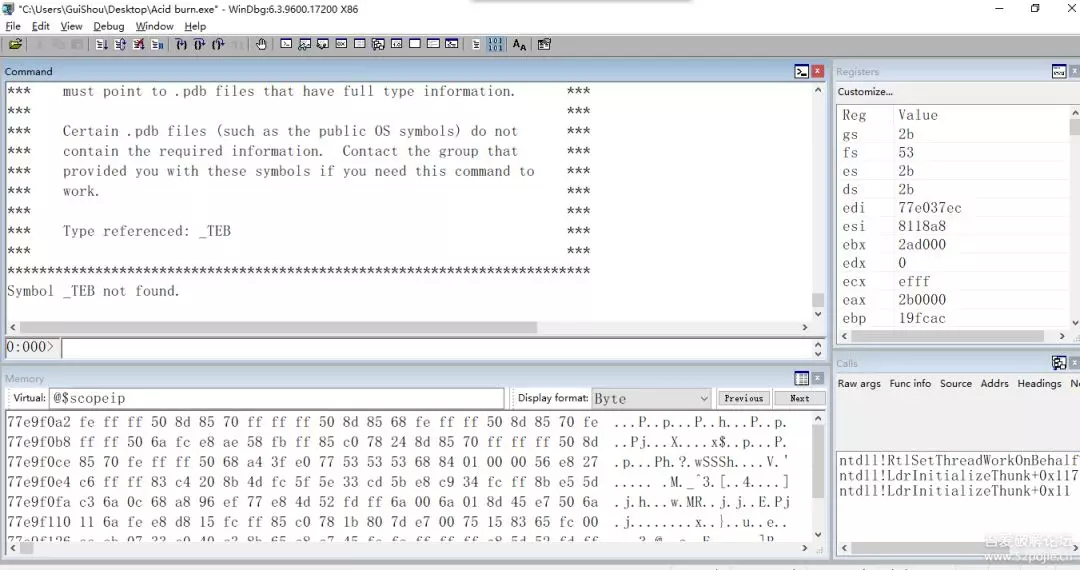Open the Locals window via toolbar icon
1080x570 pixels.
tap(322, 44)
